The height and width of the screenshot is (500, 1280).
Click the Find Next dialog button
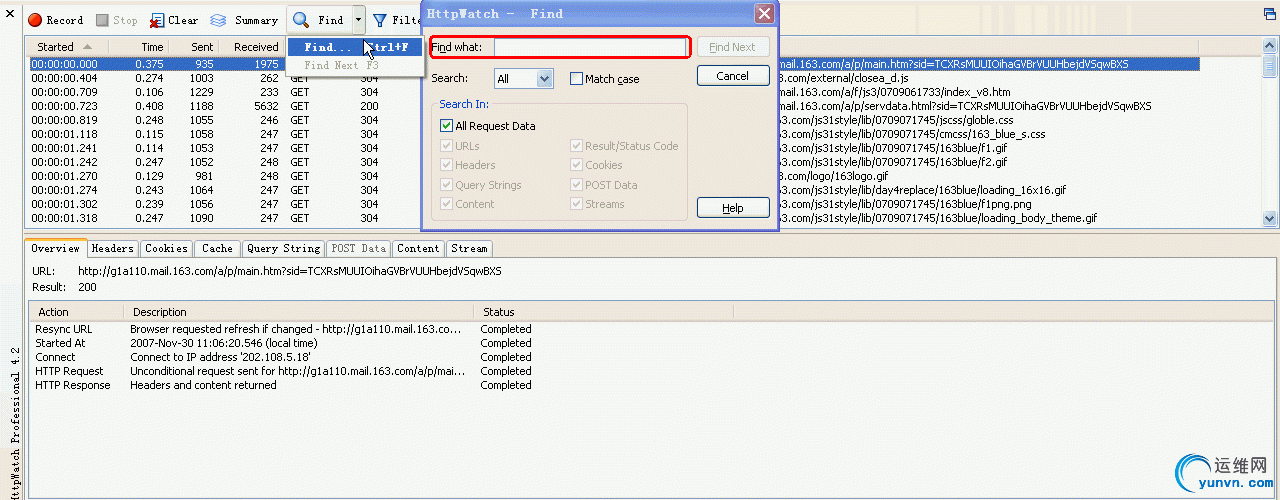pos(733,47)
